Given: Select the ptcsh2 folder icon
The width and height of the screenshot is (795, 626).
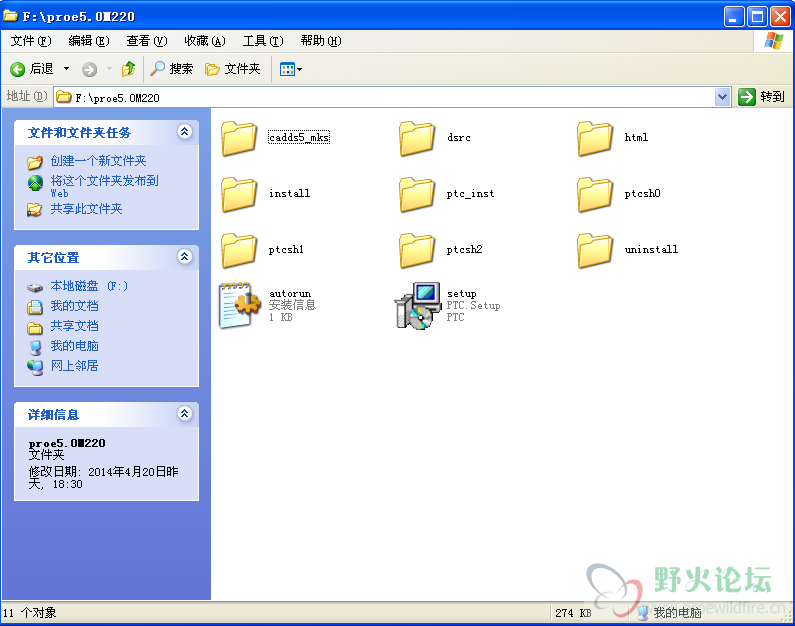Looking at the screenshot, I should pyautogui.click(x=417, y=250).
